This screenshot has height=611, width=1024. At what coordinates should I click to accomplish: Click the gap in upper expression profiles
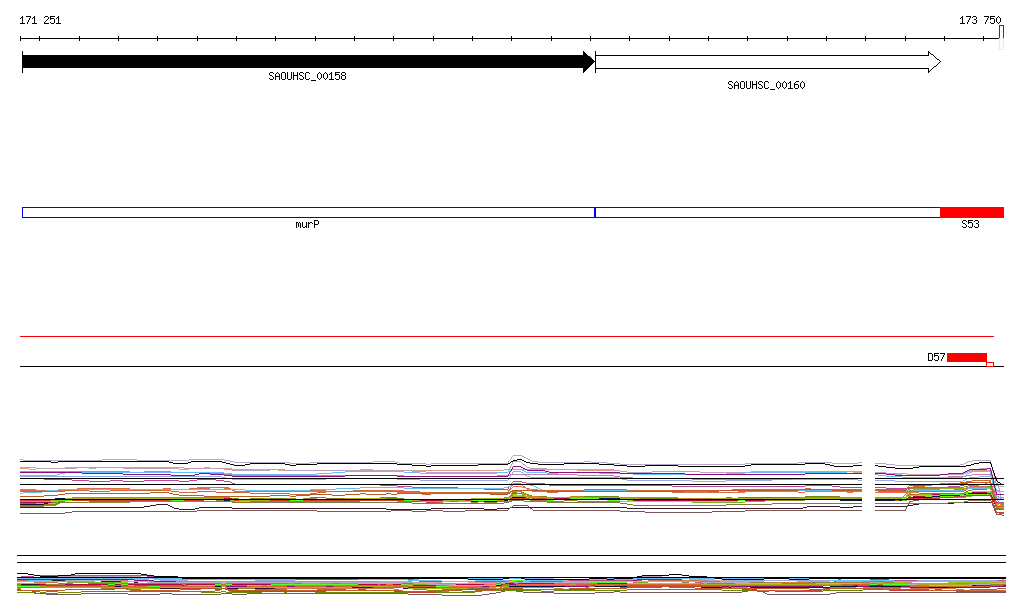[x=869, y=487]
